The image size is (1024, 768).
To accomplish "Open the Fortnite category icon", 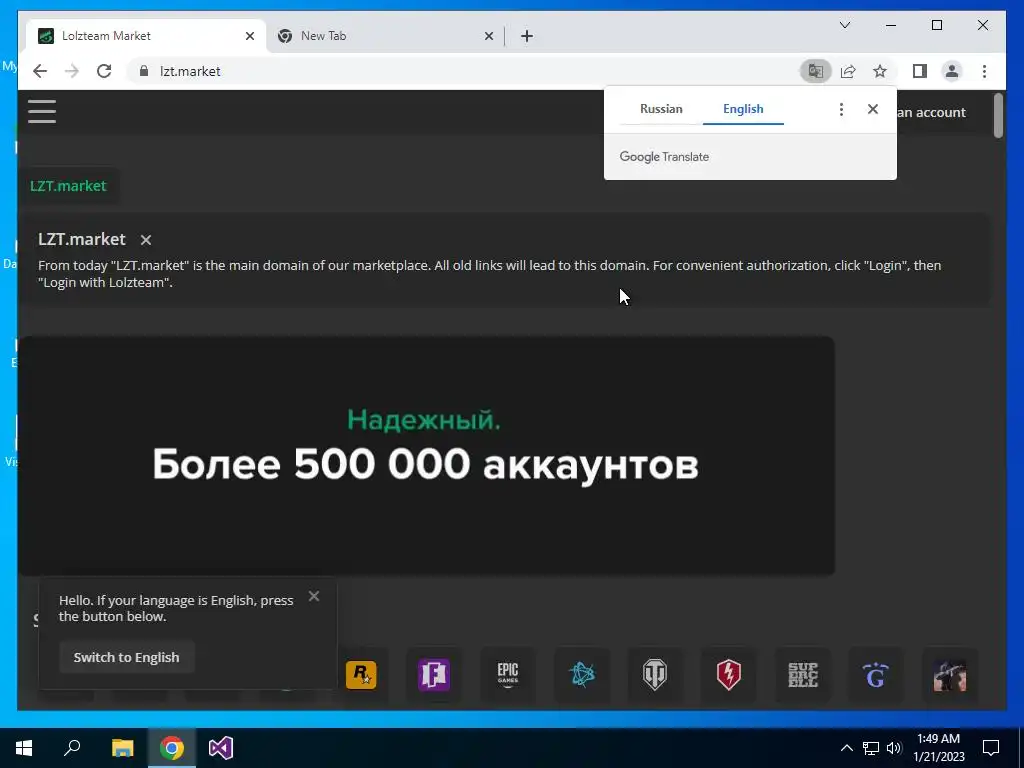I will coord(434,675).
